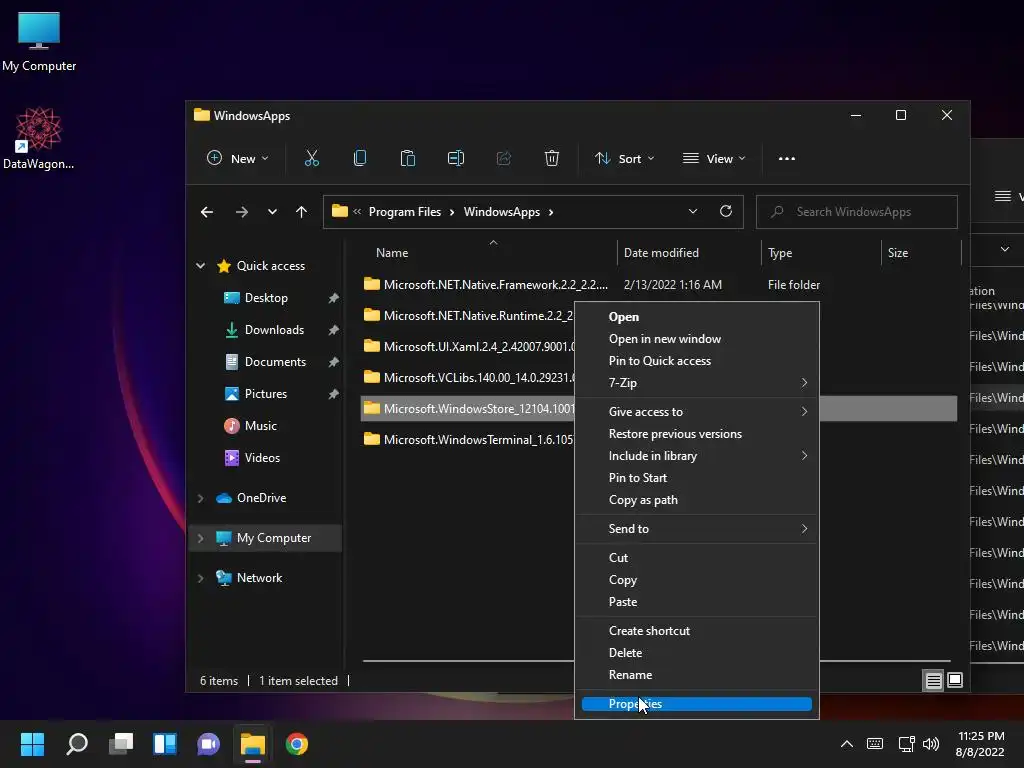The image size is (1024, 768).
Task: Select Restore previous versions
Action: pos(697,434)
